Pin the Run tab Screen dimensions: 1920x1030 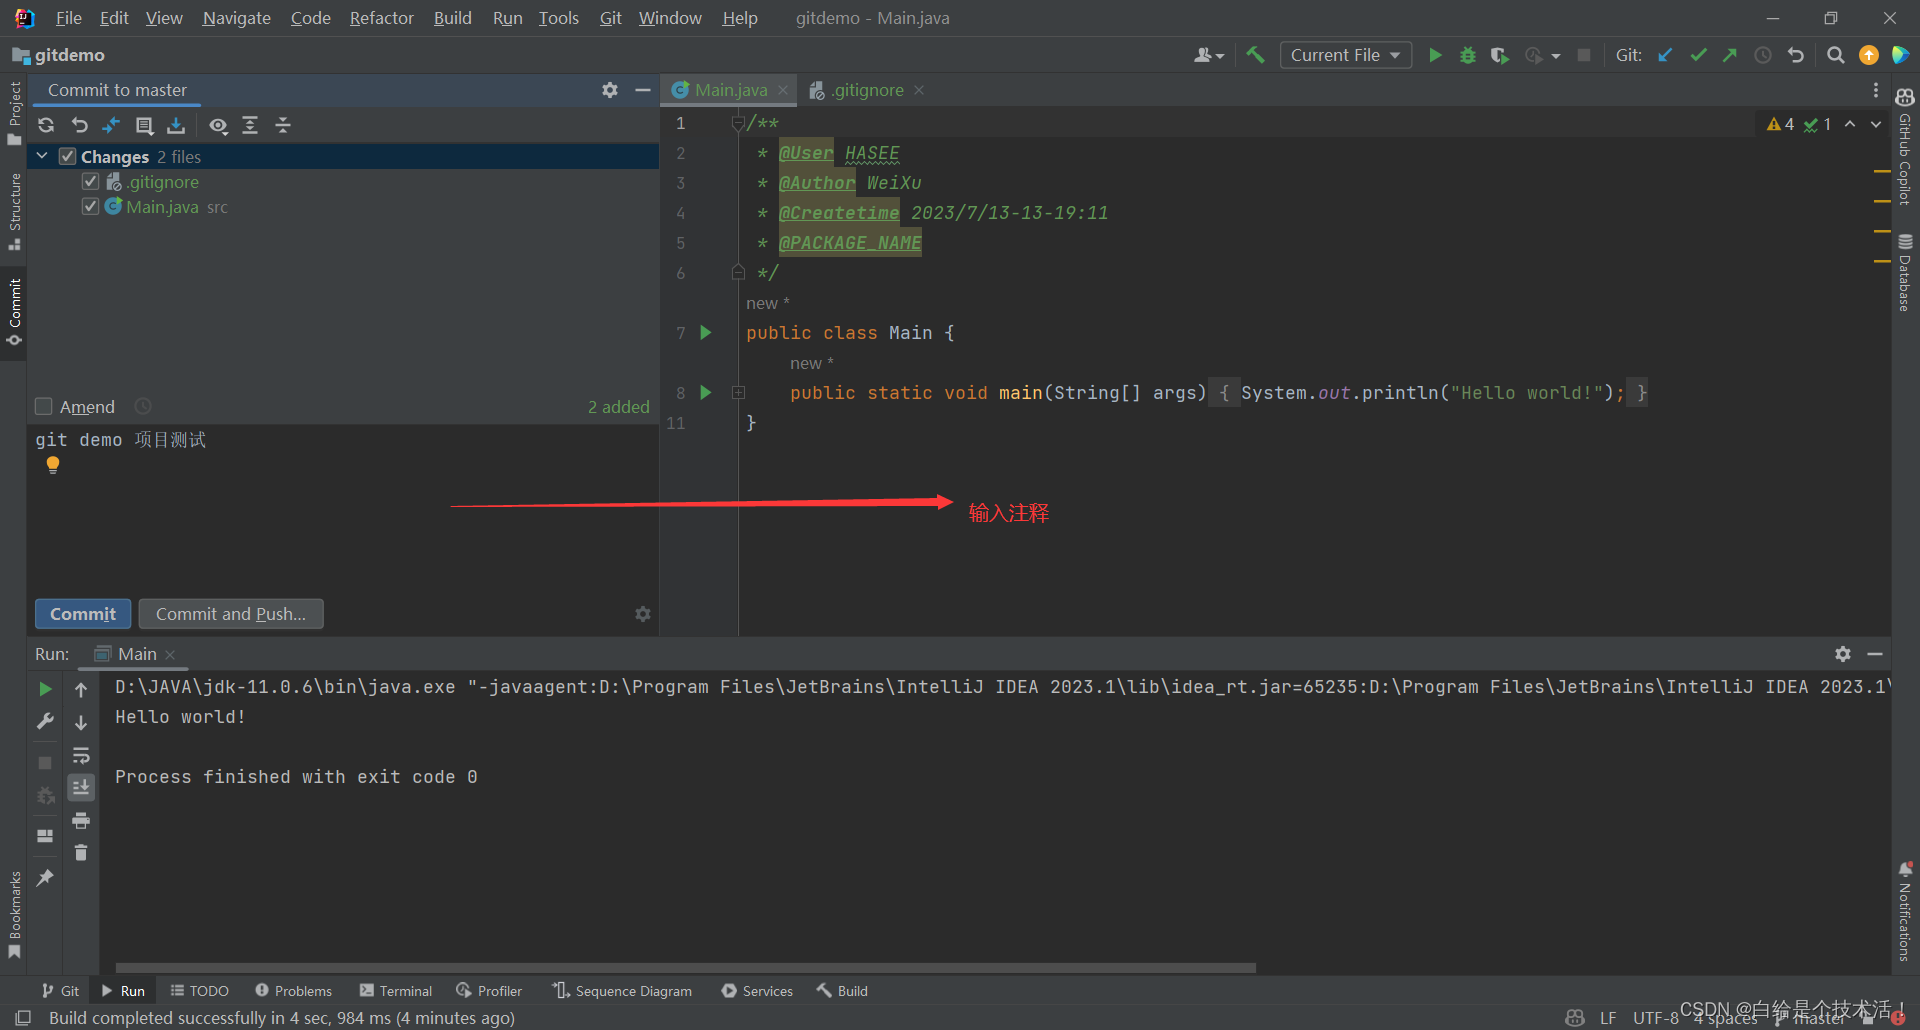tap(45, 877)
